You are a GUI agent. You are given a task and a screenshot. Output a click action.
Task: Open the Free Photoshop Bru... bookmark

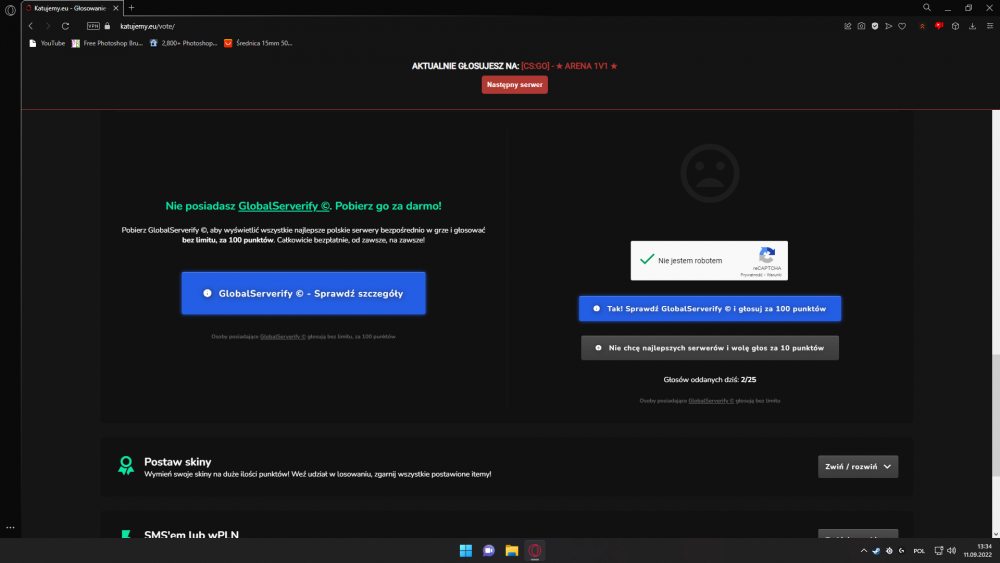[107, 43]
